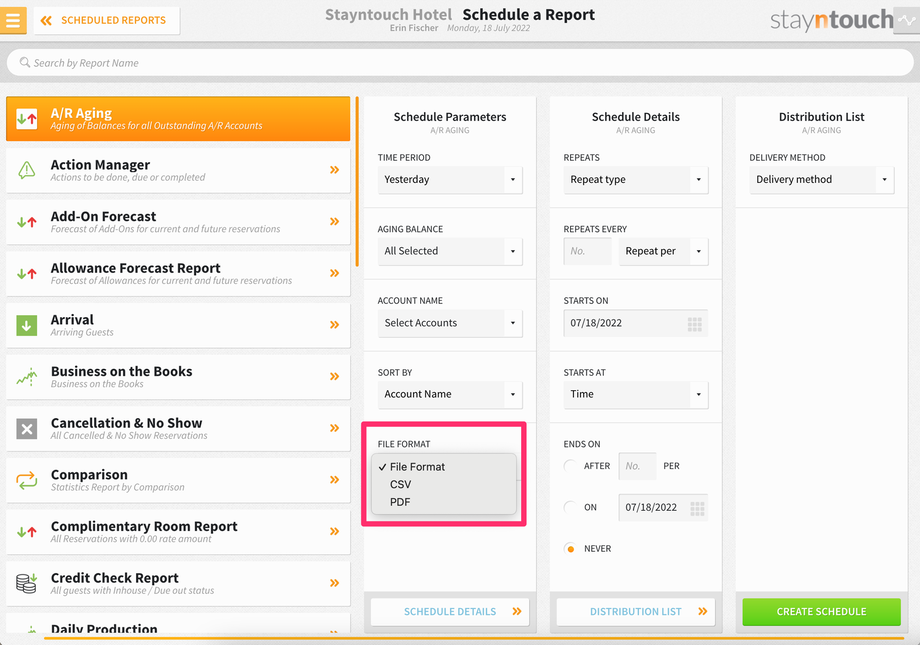This screenshot has width=920, height=645.
Task: Click the Ends On date 07/18/2022 field
Action: [x=663, y=507]
